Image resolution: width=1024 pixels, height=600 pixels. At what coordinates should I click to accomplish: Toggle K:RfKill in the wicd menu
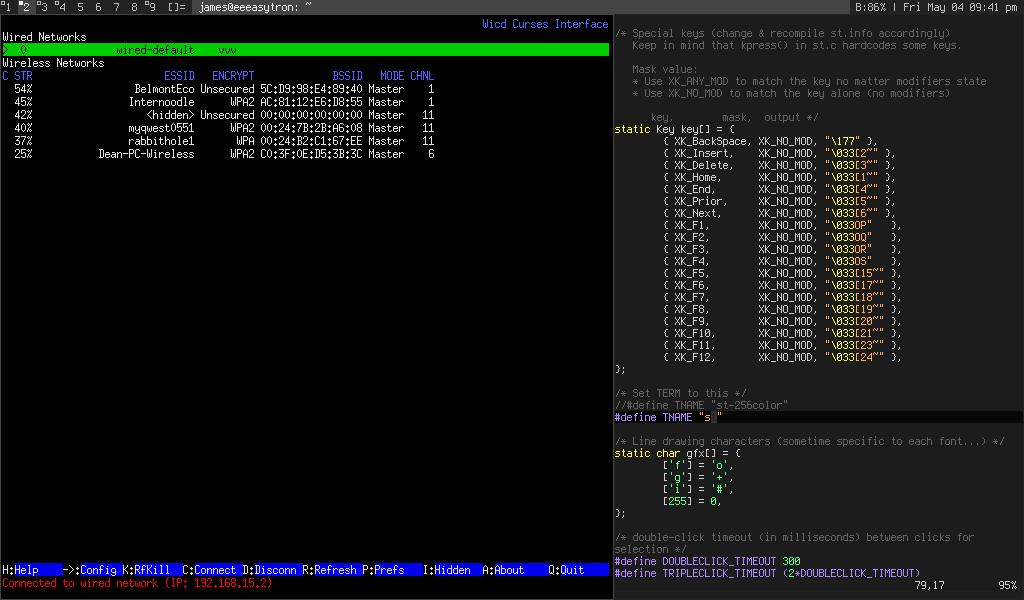point(146,570)
